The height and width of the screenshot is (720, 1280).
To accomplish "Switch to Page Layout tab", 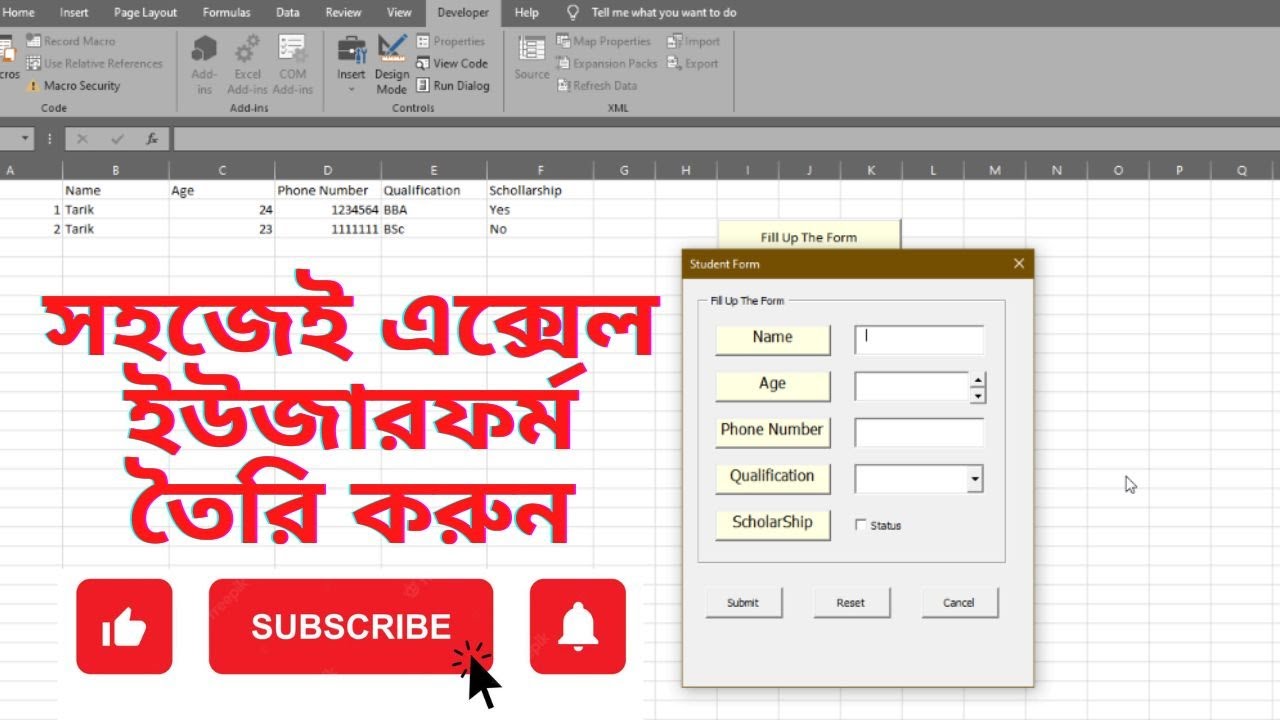I will [x=145, y=13].
